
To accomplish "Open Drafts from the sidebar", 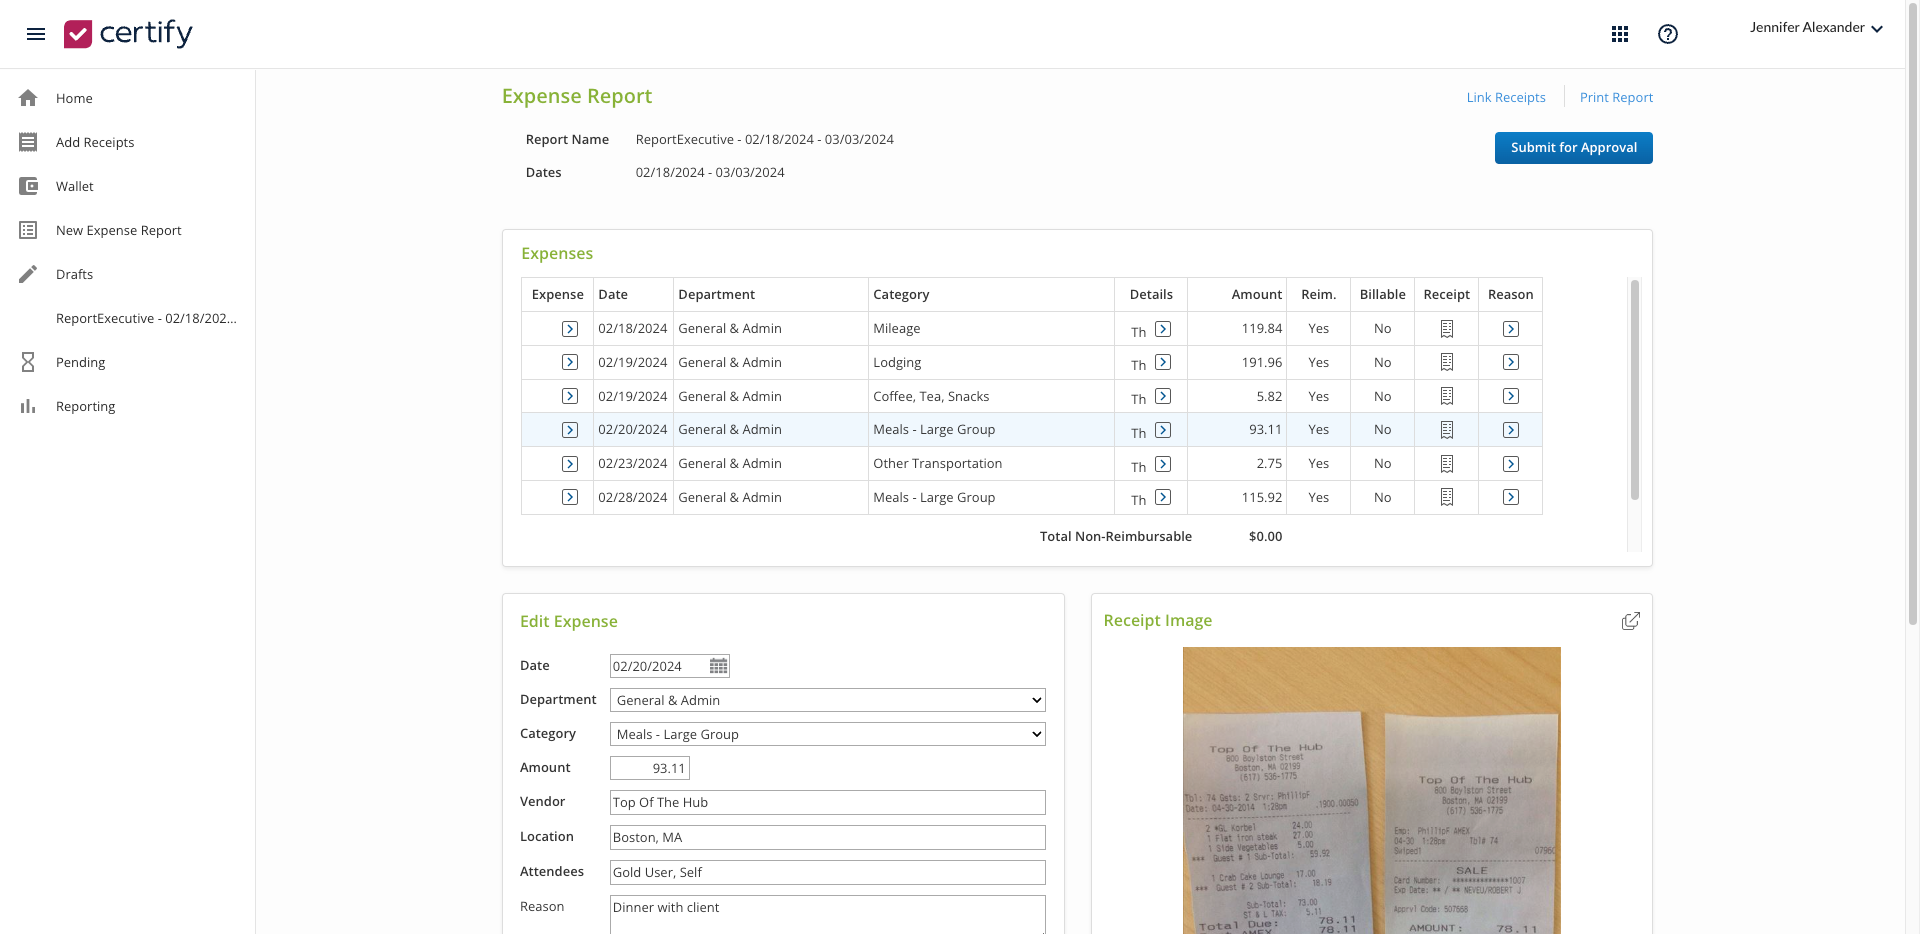I will pyautogui.click(x=74, y=274).
